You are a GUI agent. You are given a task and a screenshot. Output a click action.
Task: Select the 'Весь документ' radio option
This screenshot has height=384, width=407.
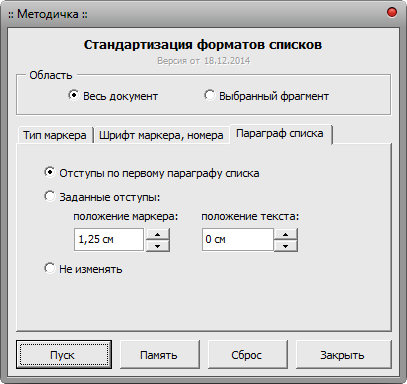tap(113, 96)
